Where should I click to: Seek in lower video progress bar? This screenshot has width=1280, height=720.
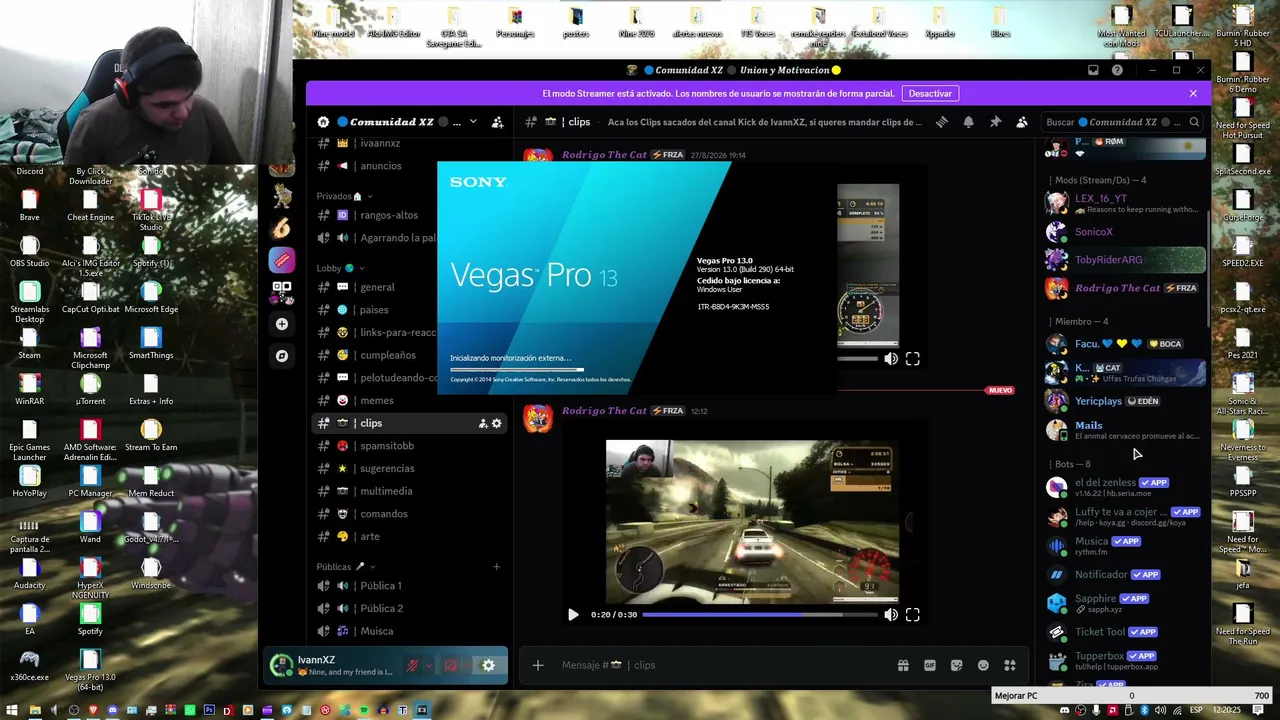759,615
